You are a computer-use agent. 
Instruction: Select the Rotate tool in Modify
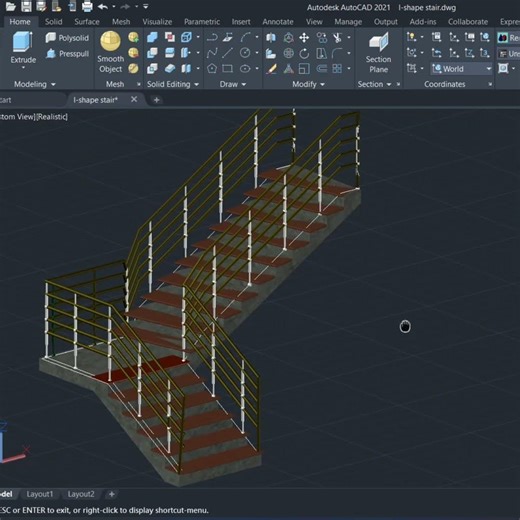click(304, 53)
